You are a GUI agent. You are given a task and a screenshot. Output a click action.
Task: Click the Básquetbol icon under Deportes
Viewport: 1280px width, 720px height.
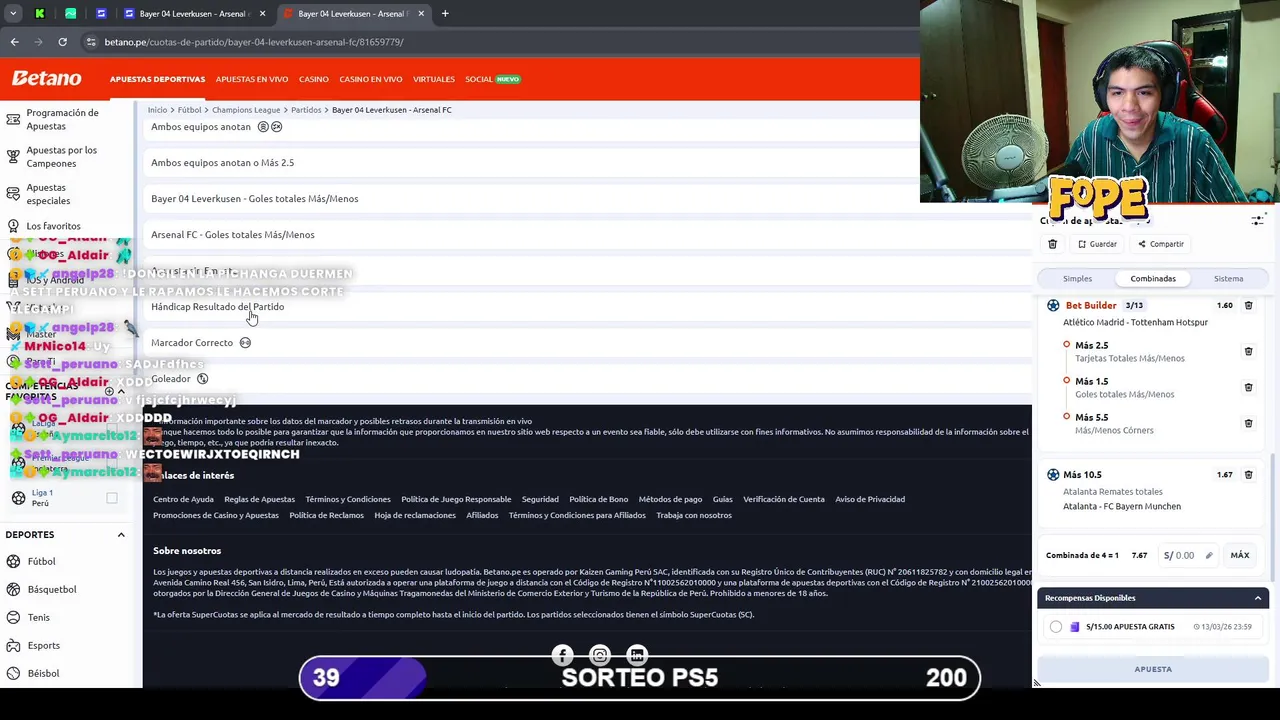tap(14, 589)
